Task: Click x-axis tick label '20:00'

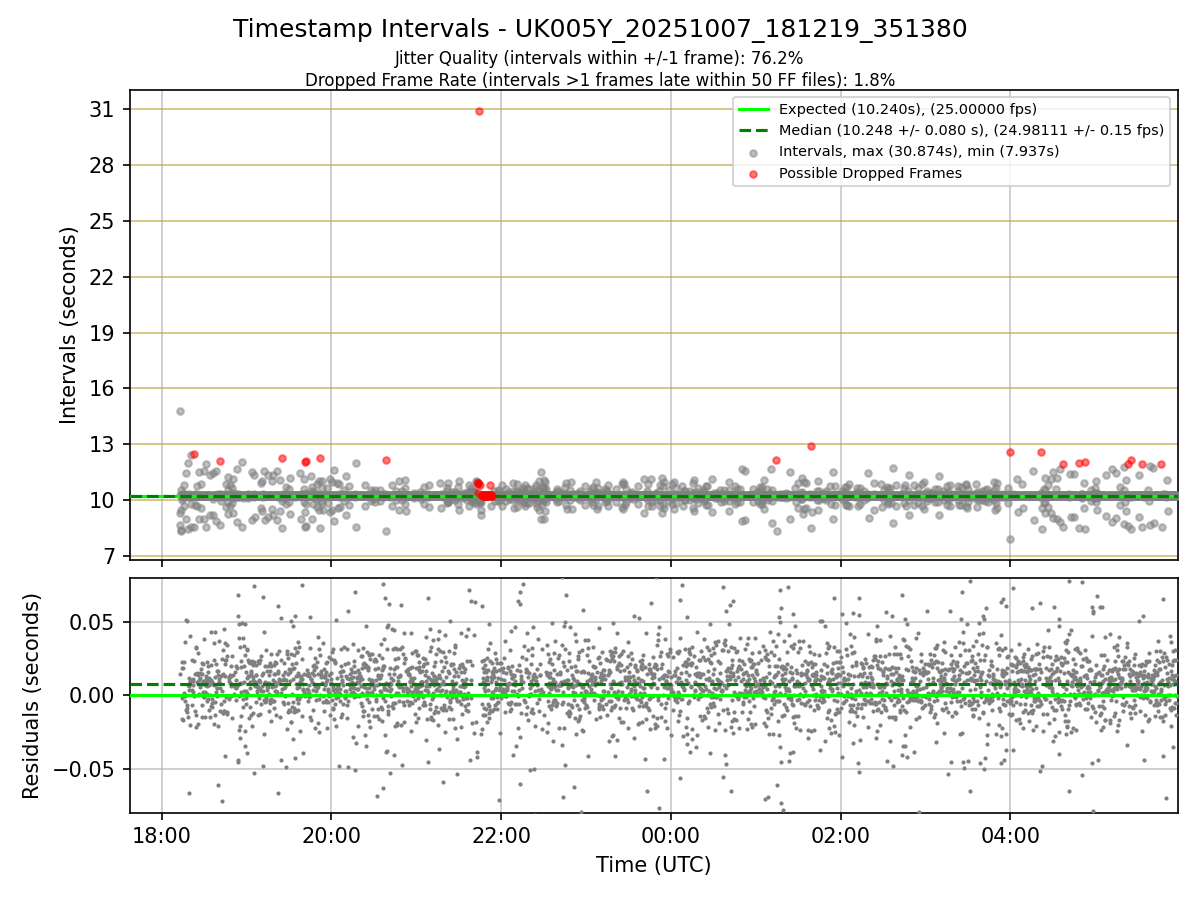Action: [331, 835]
